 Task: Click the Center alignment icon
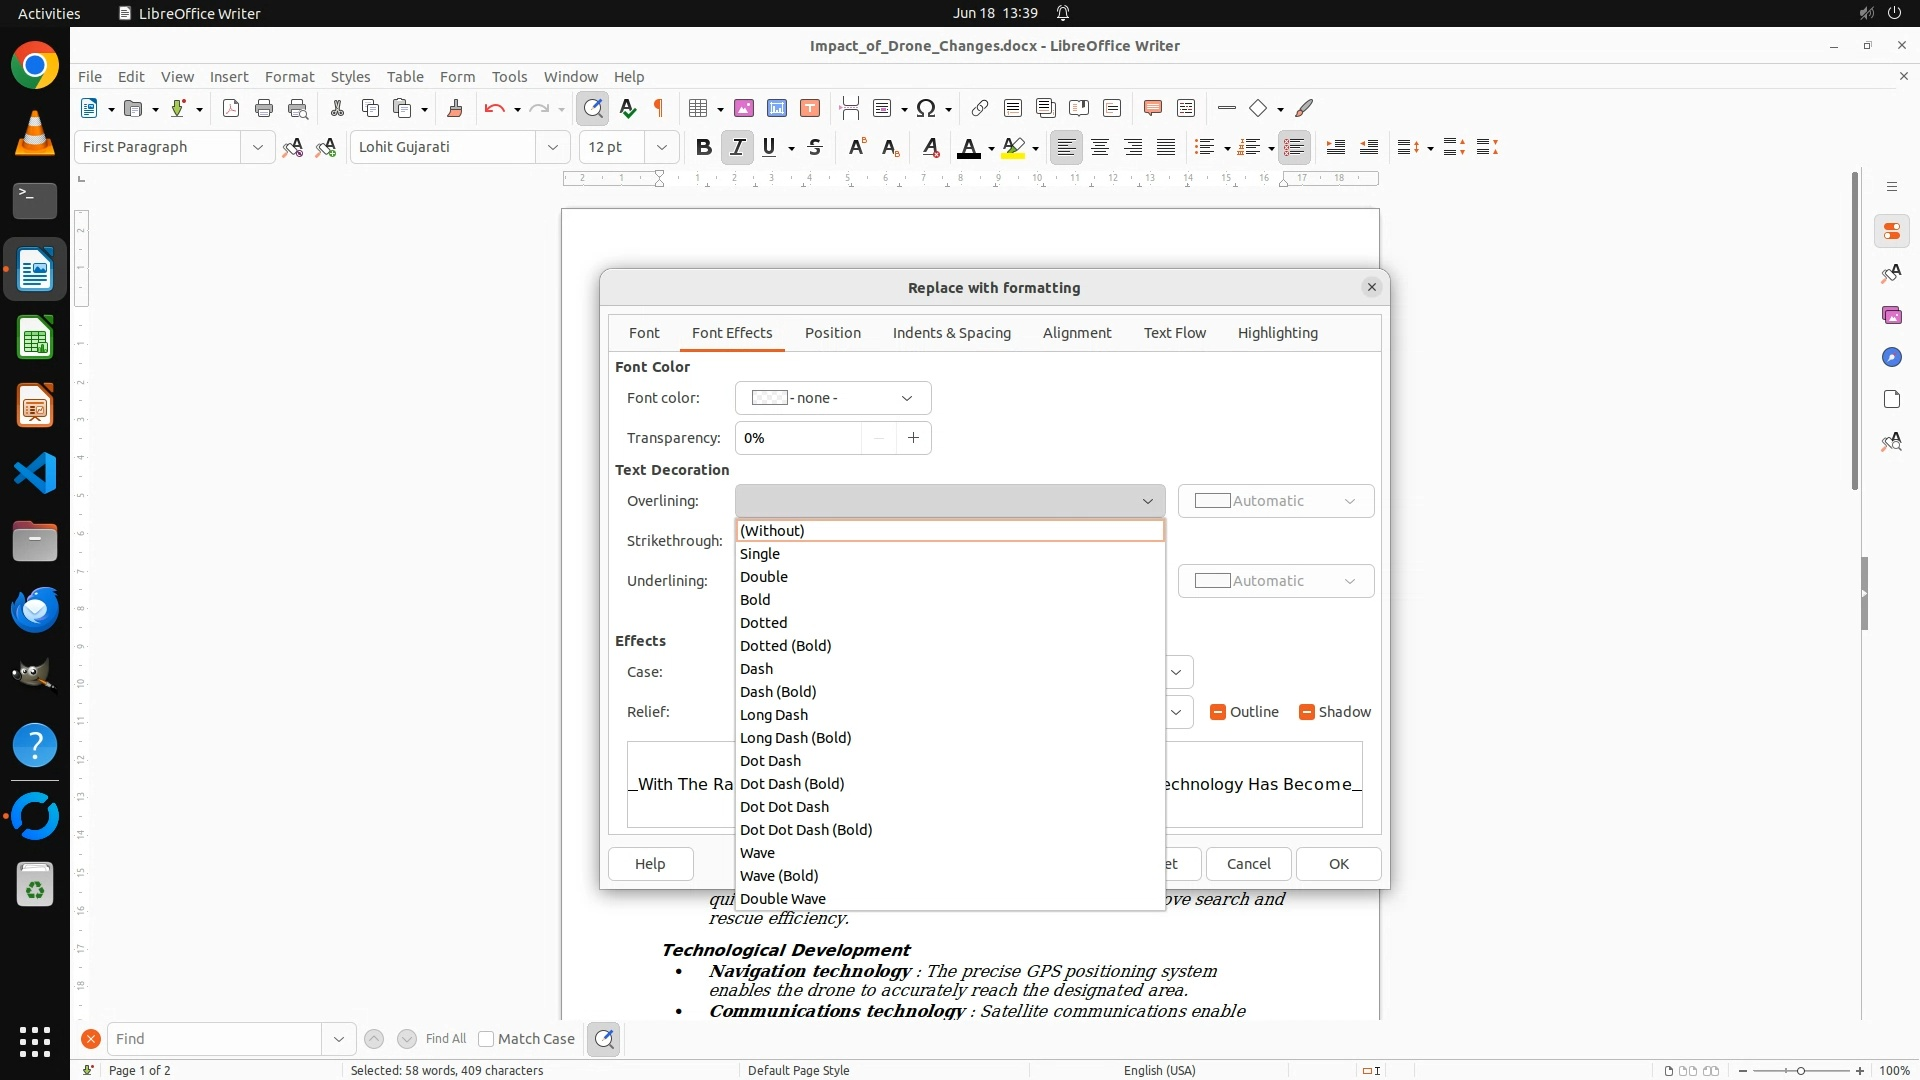point(1100,148)
